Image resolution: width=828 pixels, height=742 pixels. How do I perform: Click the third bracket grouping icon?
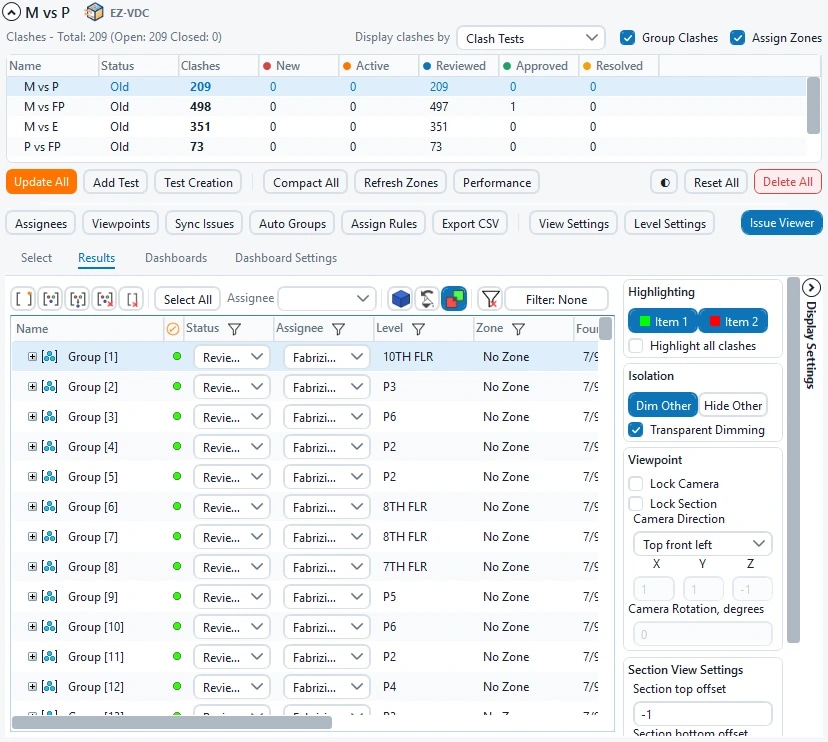pyautogui.click(x=78, y=299)
